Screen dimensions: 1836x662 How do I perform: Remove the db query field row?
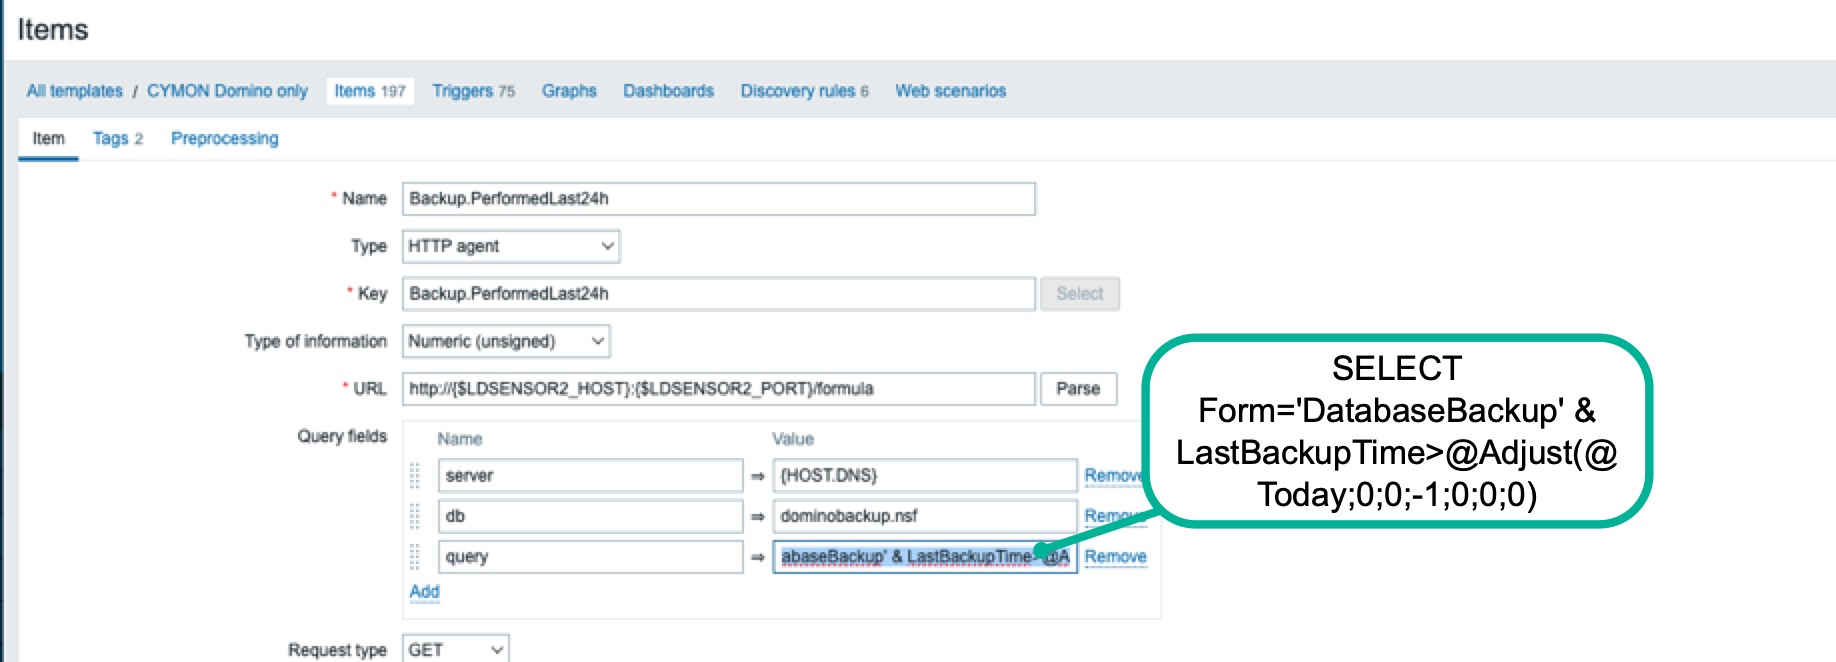pos(1114,517)
